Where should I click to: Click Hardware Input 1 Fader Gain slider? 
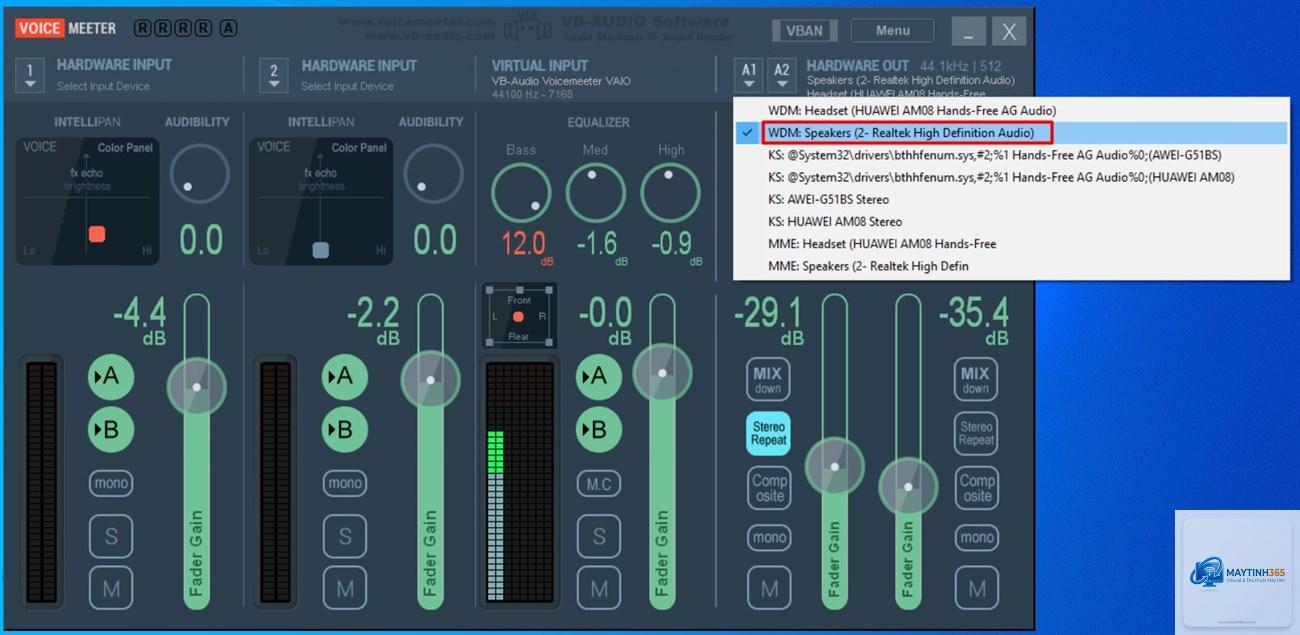coord(197,450)
